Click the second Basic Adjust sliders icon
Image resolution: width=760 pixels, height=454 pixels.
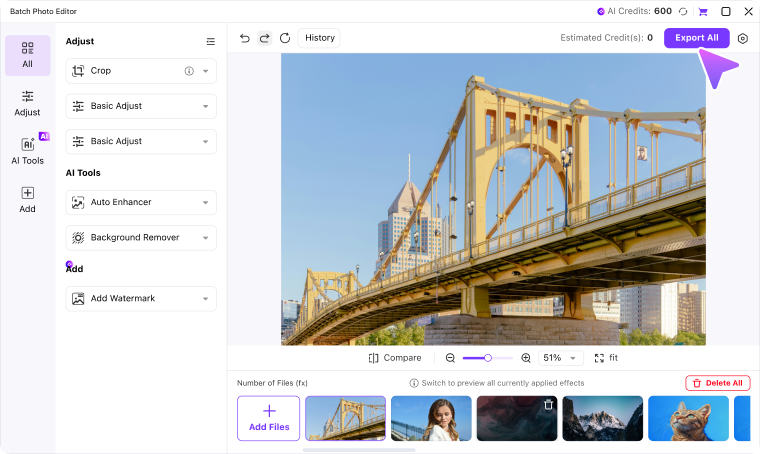[x=78, y=141]
